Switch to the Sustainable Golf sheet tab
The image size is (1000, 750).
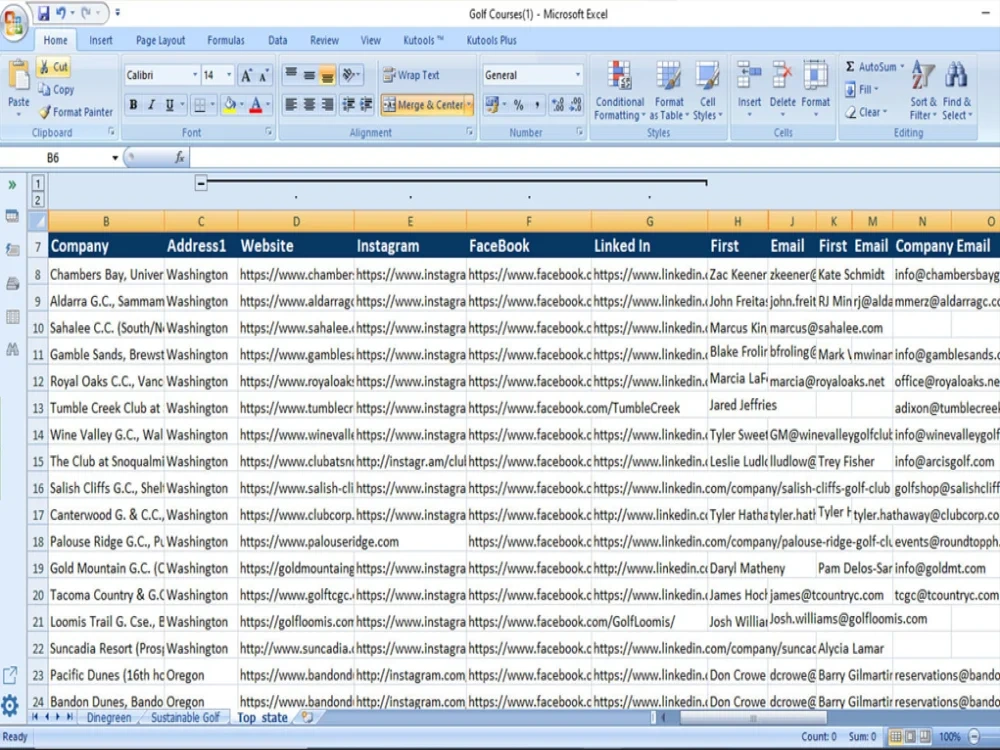pyautogui.click(x=185, y=717)
